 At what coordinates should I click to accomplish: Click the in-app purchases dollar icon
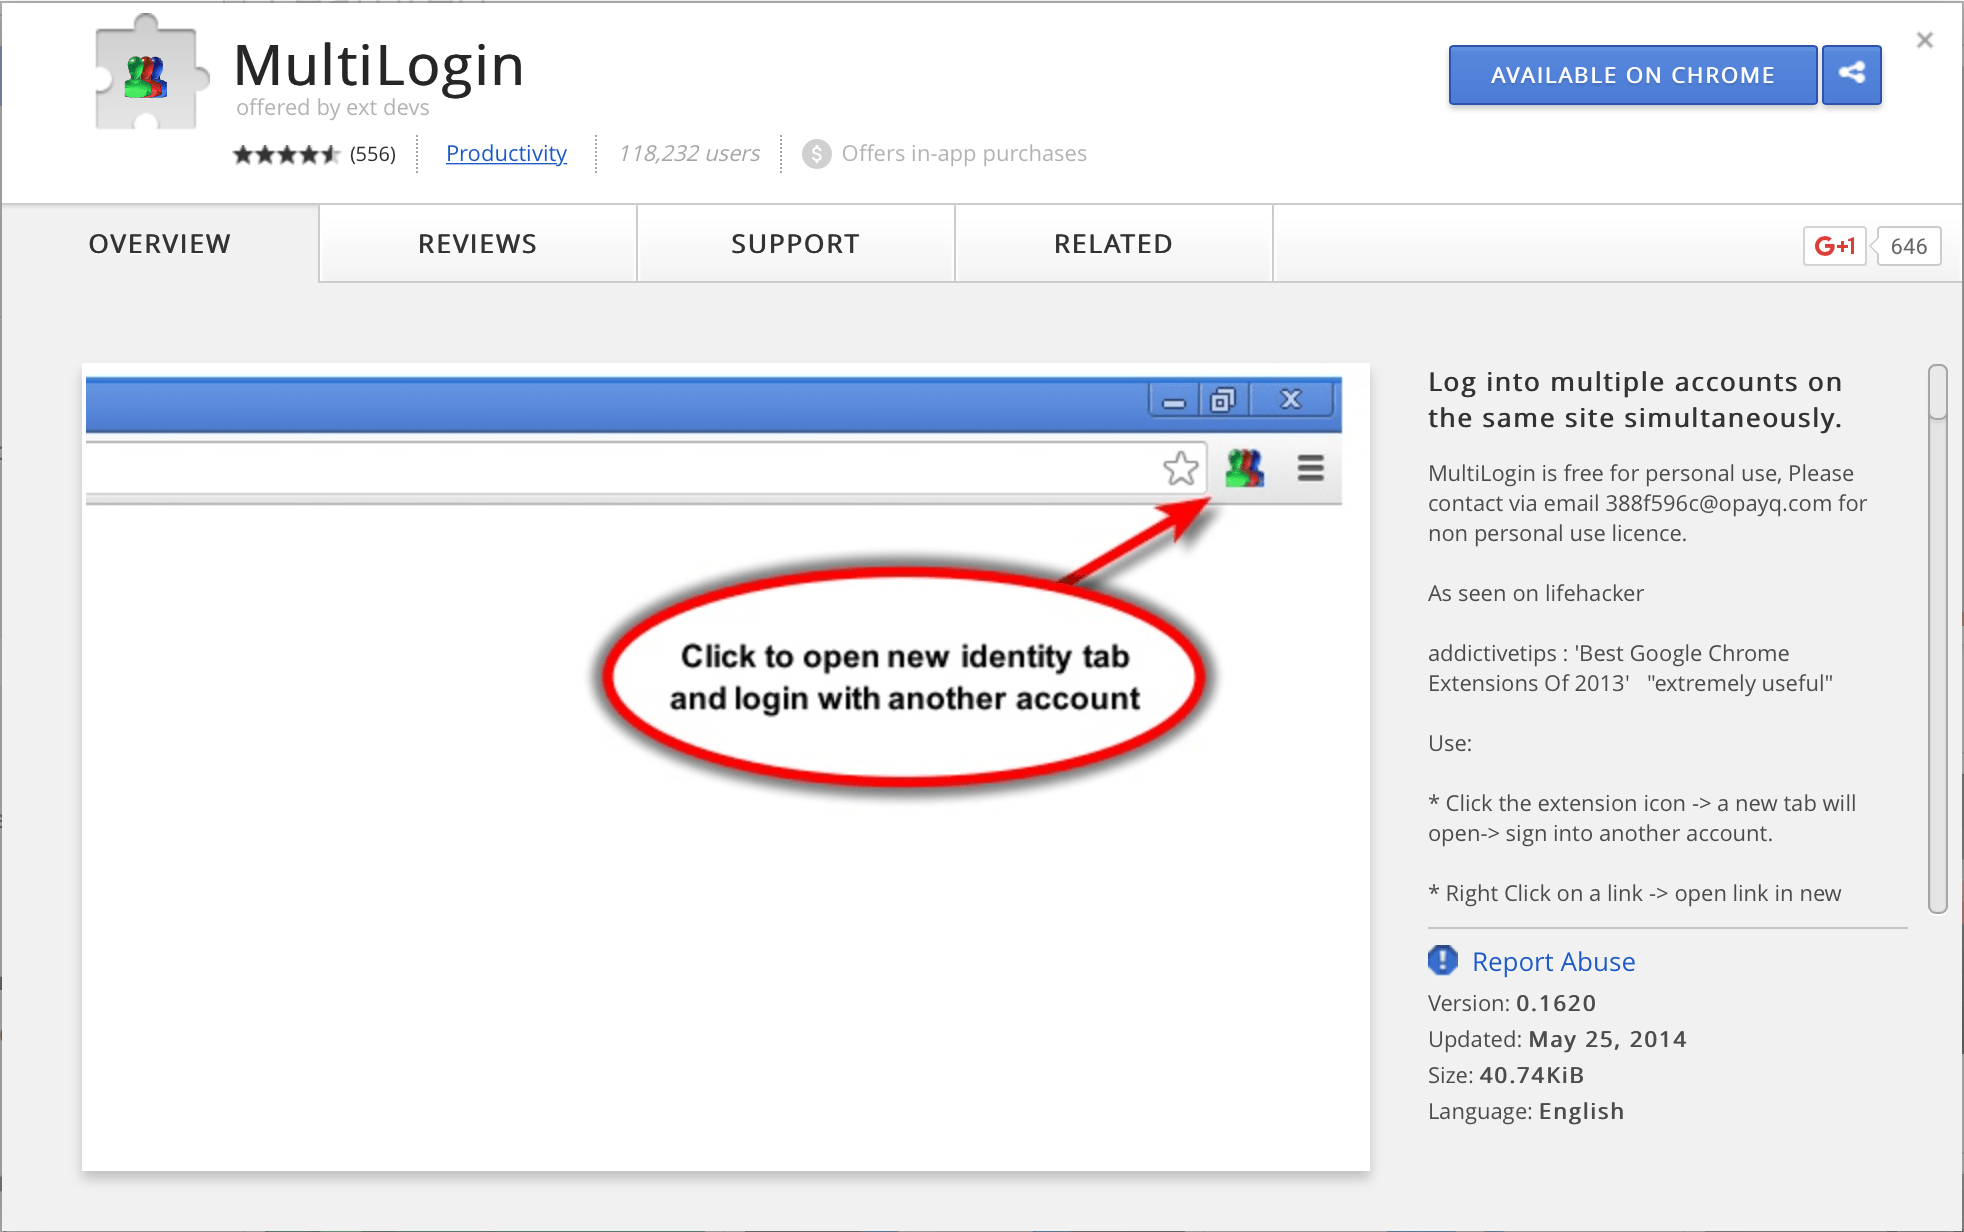click(816, 154)
